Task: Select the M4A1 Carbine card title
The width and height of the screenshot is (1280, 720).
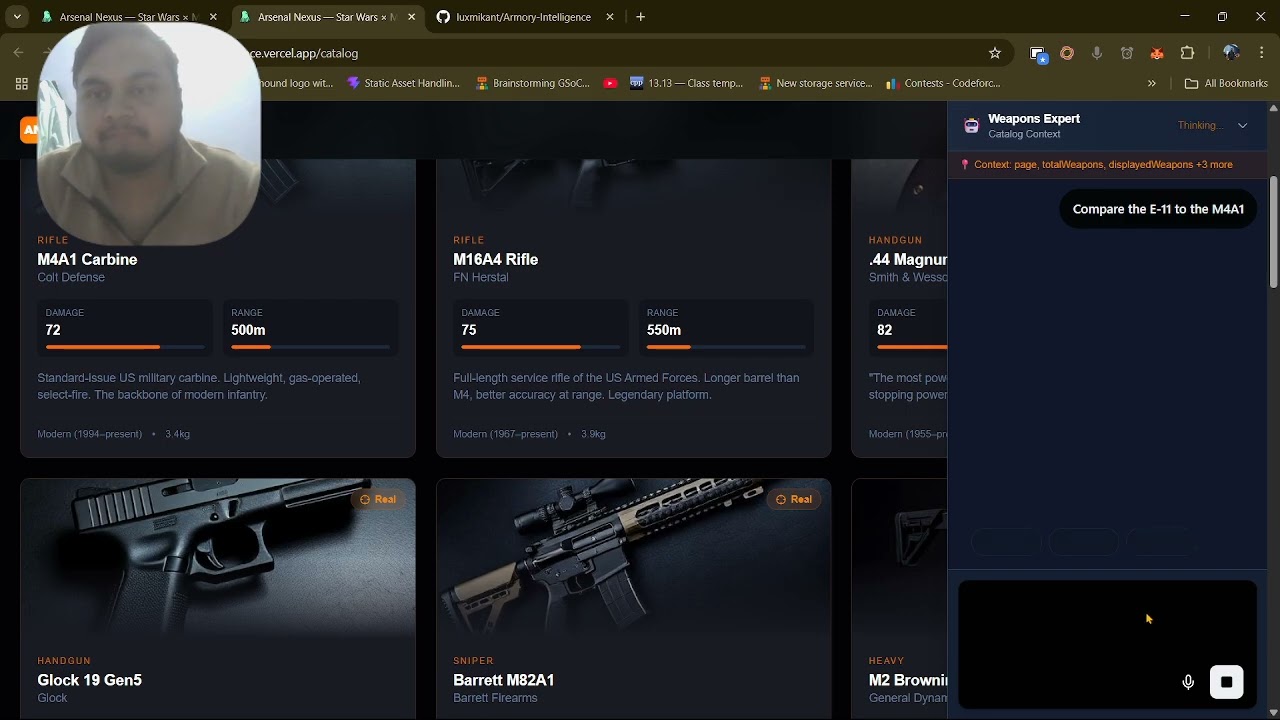Action: pos(87,259)
